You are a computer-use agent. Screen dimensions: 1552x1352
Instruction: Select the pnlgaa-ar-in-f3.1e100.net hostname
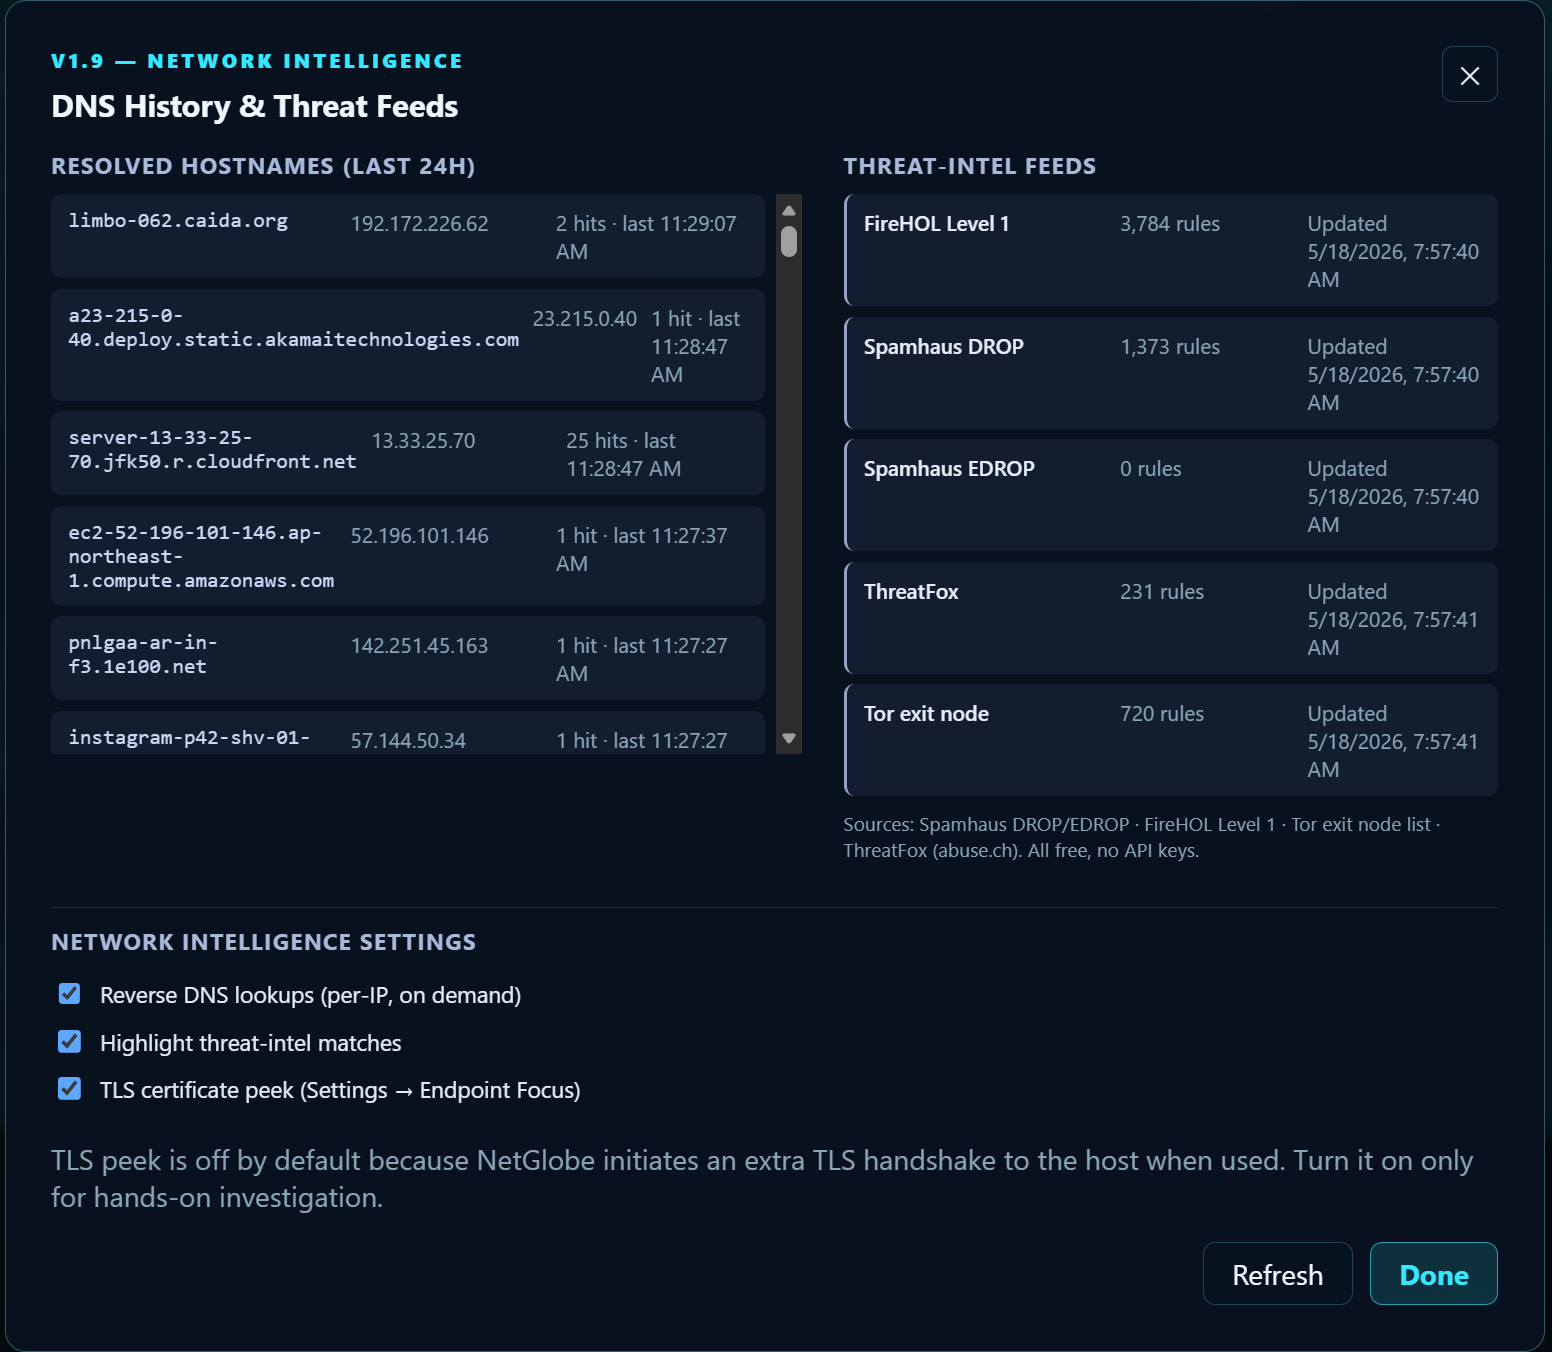tap(143, 655)
